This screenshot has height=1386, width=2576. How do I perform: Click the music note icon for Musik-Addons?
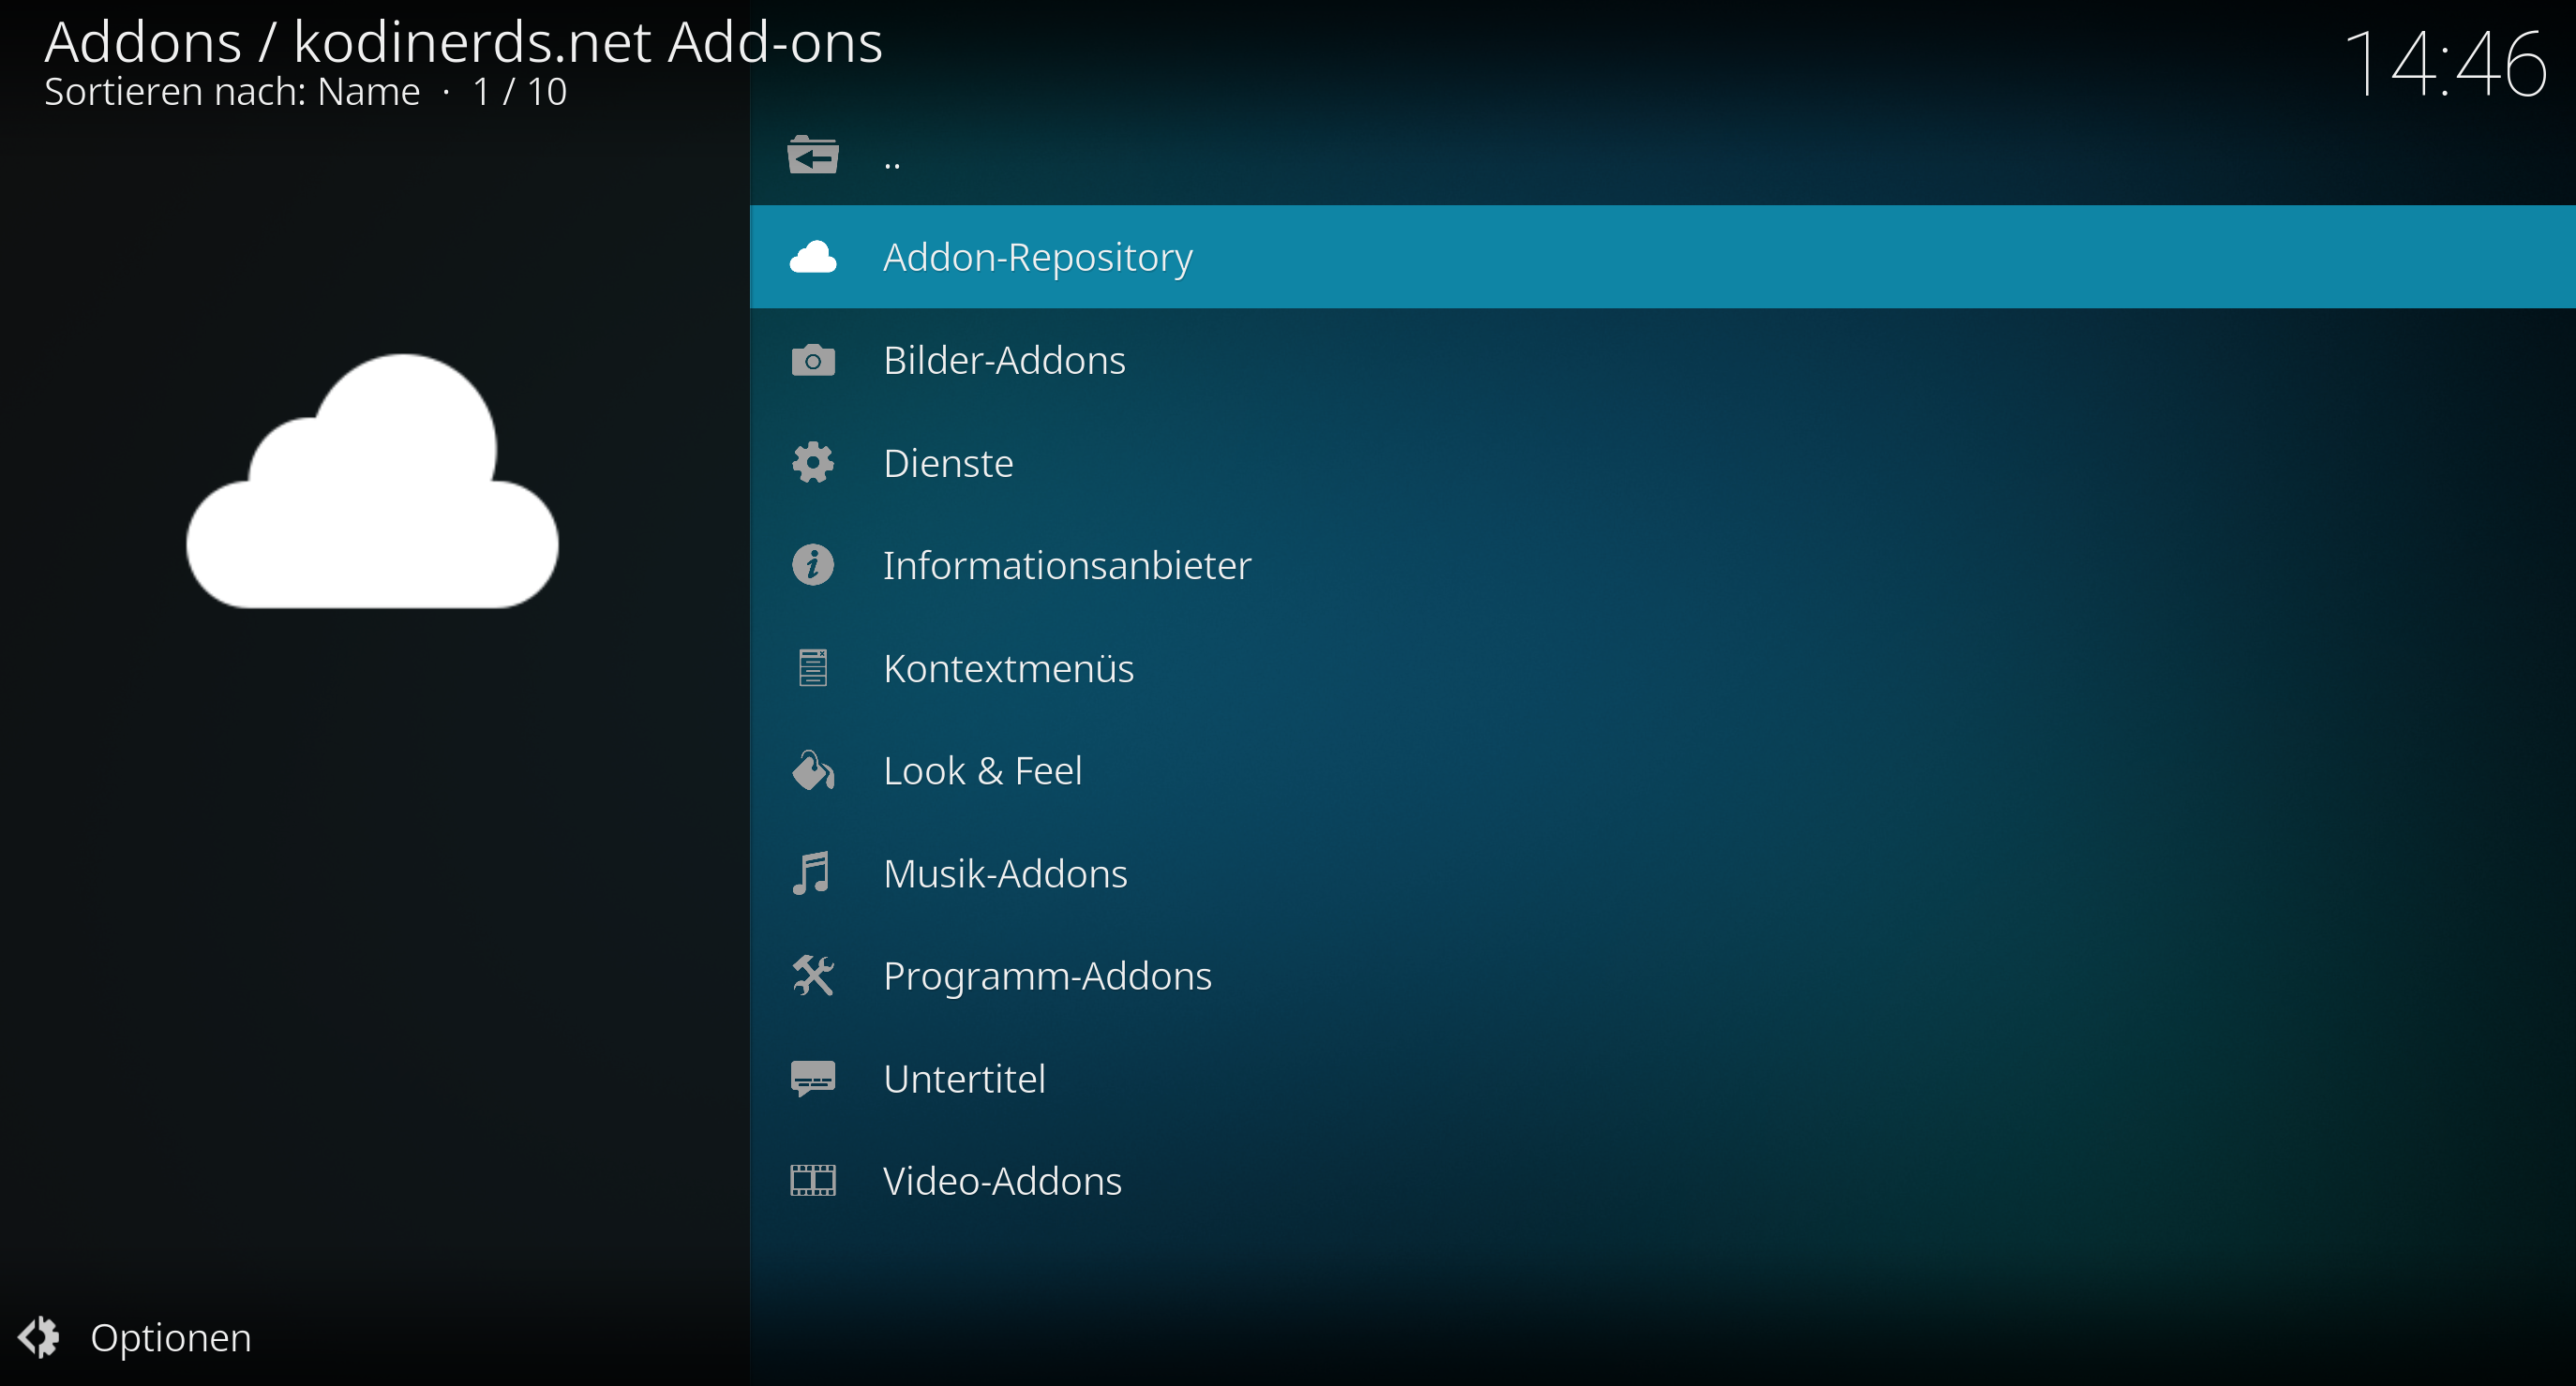(811, 873)
